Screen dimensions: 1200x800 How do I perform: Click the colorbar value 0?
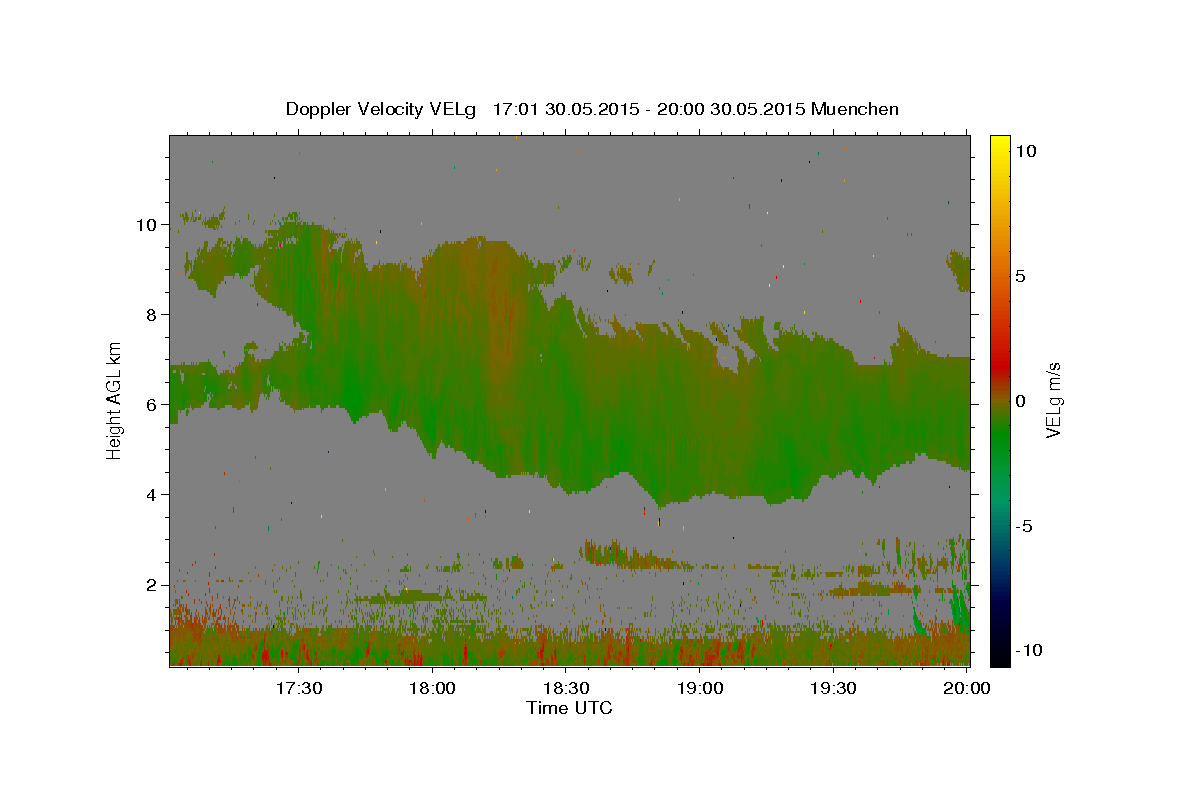tap(1021, 401)
